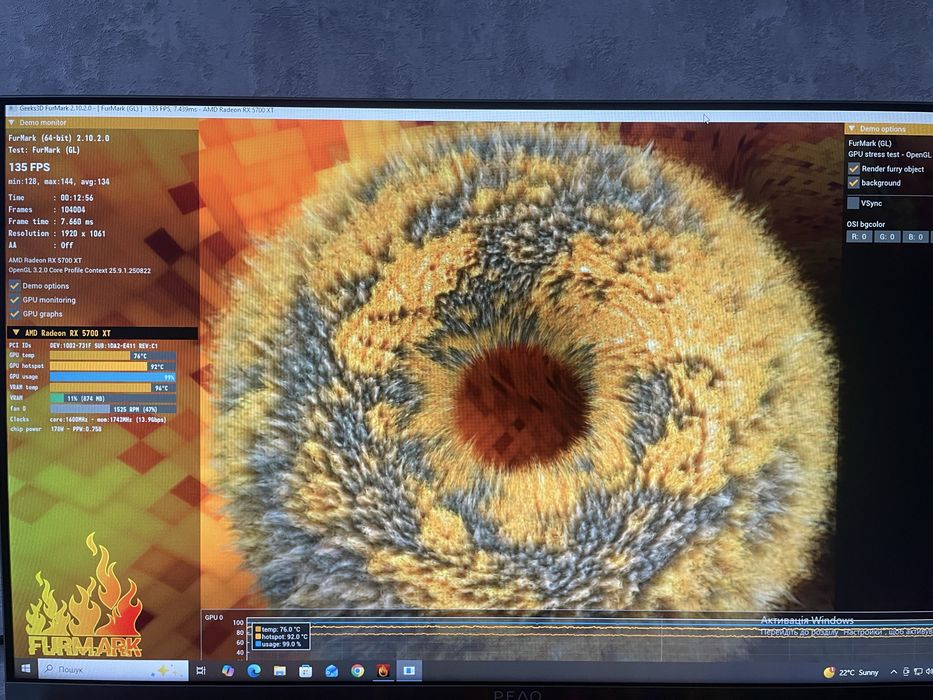Open the Mail app from the taskbar

coord(331,671)
